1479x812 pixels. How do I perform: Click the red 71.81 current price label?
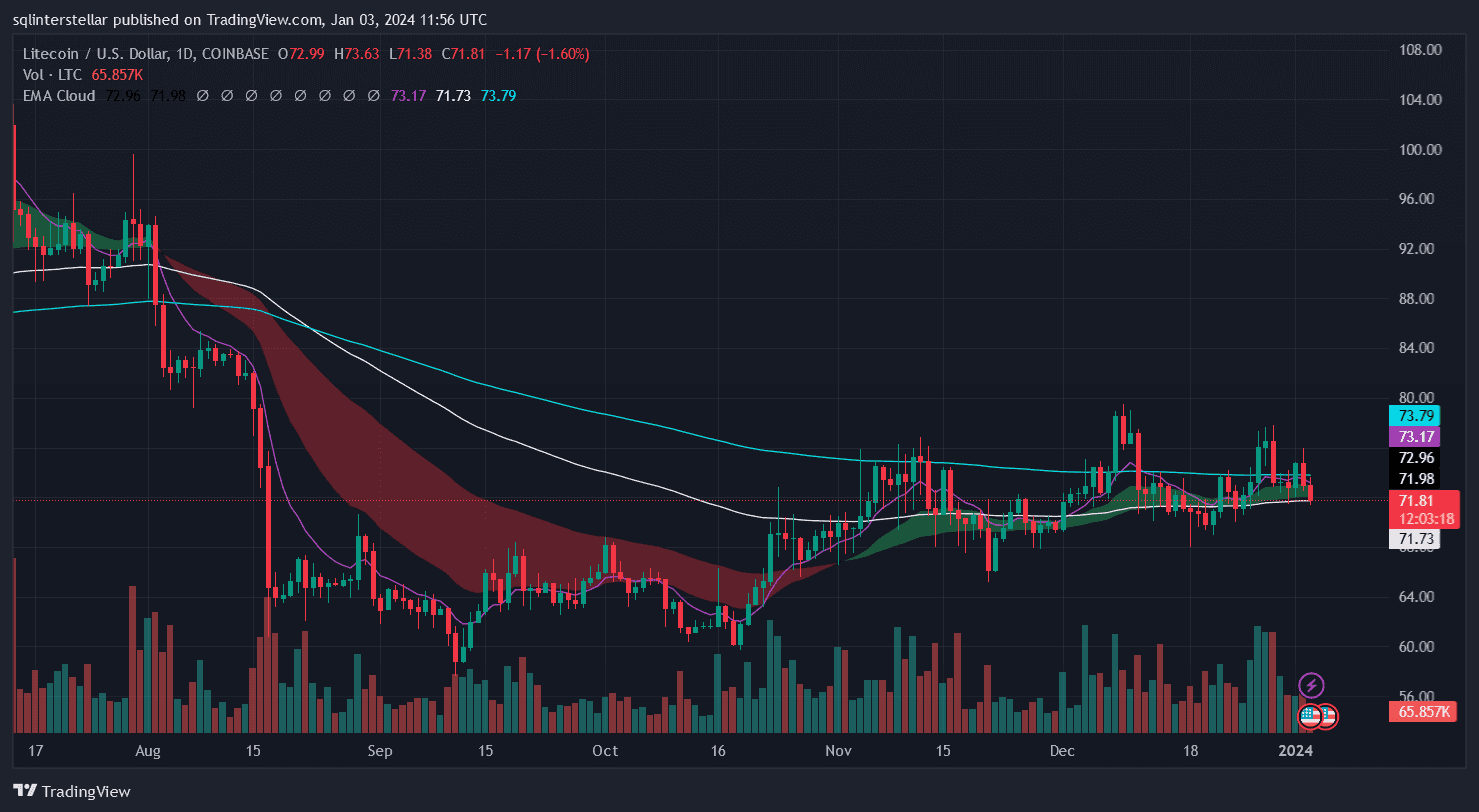pyautogui.click(x=1417, y=501)
